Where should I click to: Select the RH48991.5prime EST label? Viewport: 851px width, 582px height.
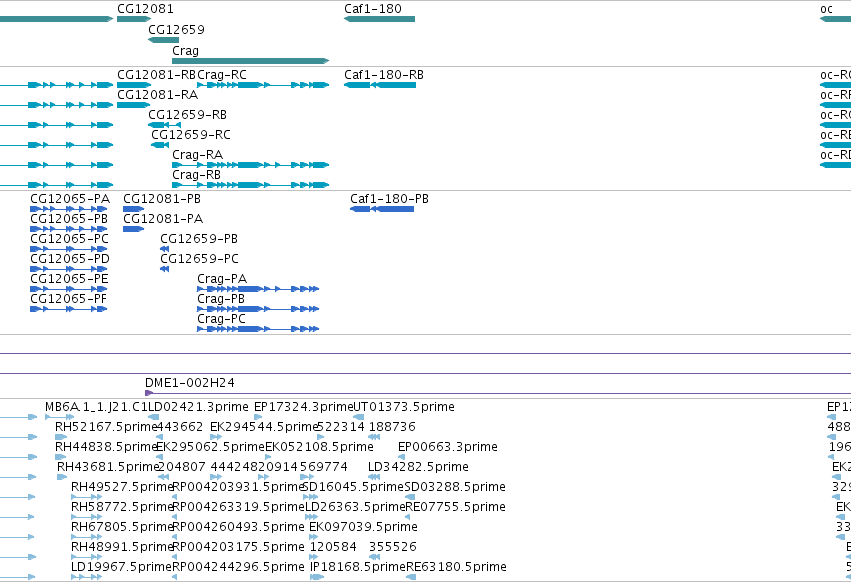[x=122, y=547]
